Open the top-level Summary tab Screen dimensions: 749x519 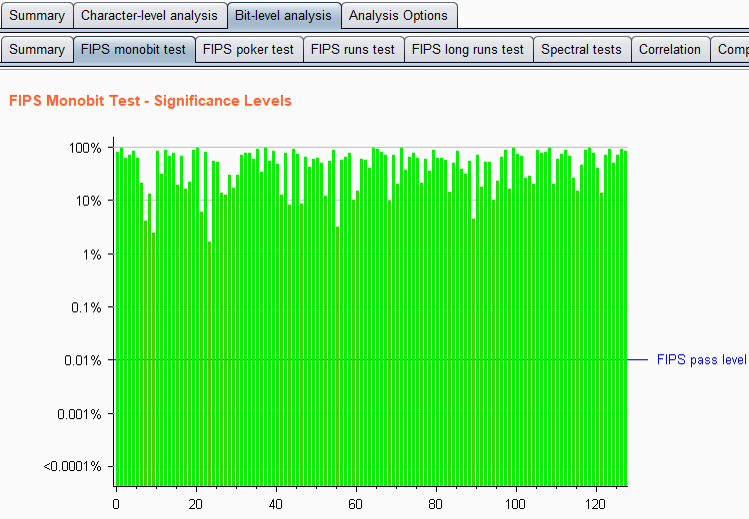pos(37,15)
